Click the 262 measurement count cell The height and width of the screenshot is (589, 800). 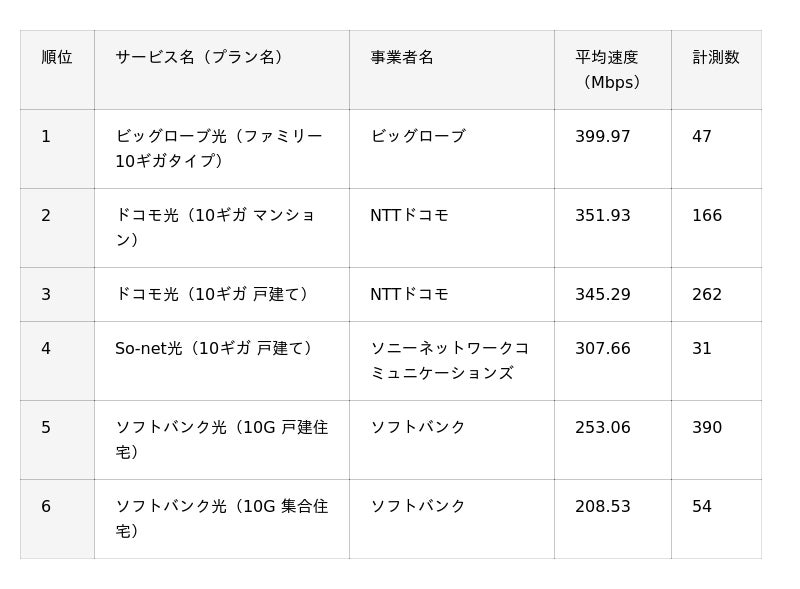(716, 294)
